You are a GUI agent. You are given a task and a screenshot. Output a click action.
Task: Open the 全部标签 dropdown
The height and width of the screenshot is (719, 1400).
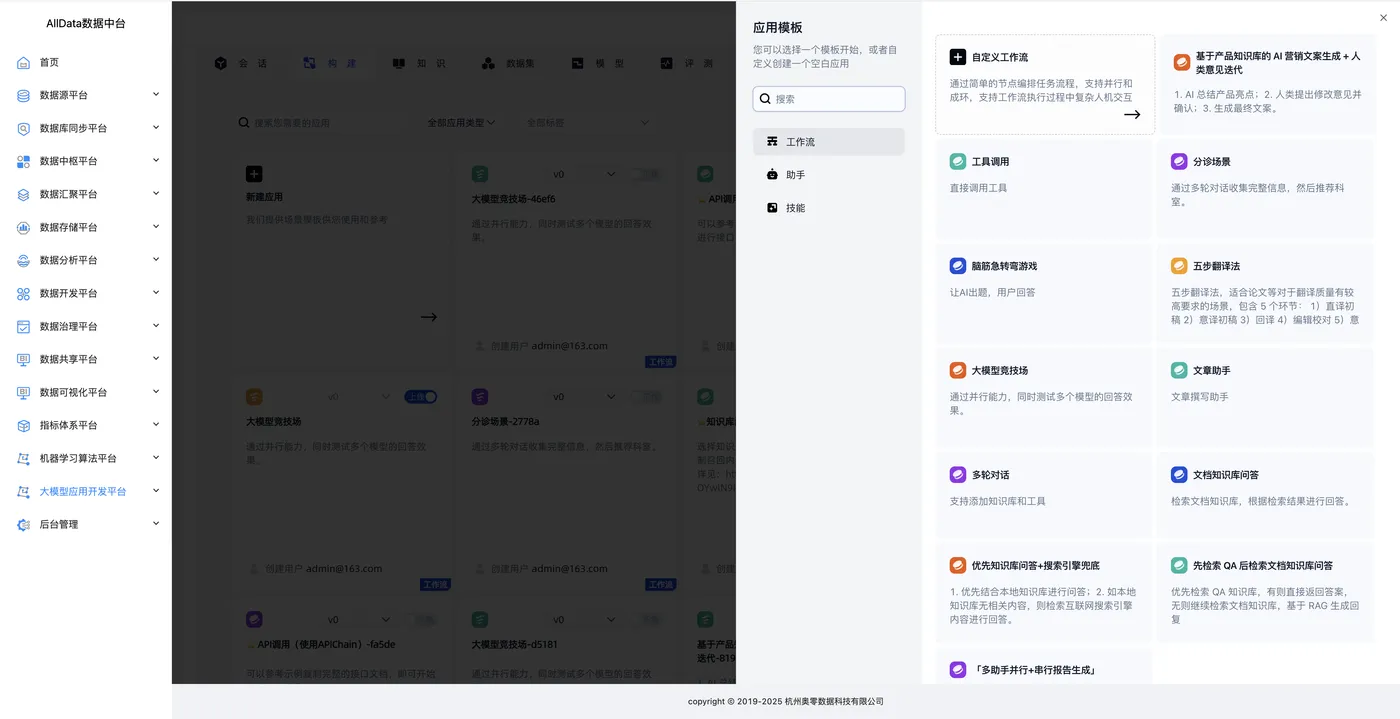coord(588,122)
